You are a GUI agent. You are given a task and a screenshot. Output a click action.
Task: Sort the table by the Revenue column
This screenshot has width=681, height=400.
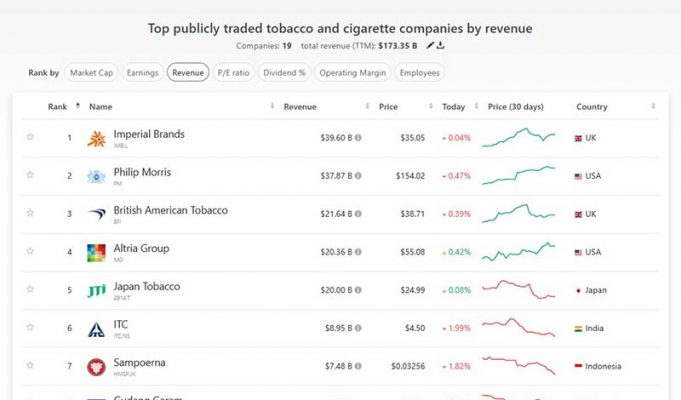click(x=302, y=106)
